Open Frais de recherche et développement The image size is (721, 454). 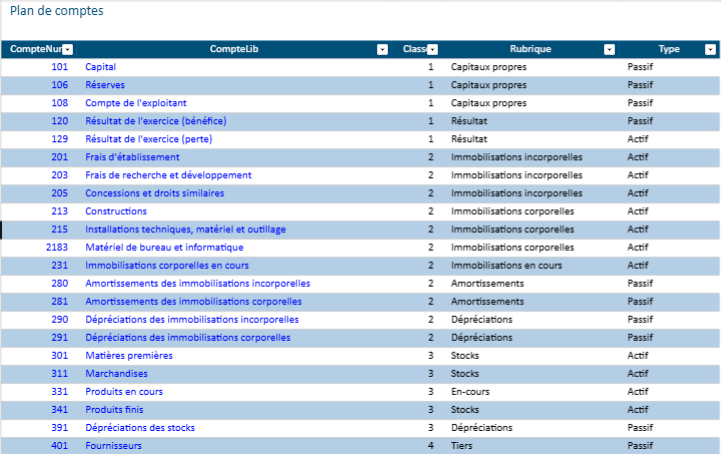(x=168, y=175)
